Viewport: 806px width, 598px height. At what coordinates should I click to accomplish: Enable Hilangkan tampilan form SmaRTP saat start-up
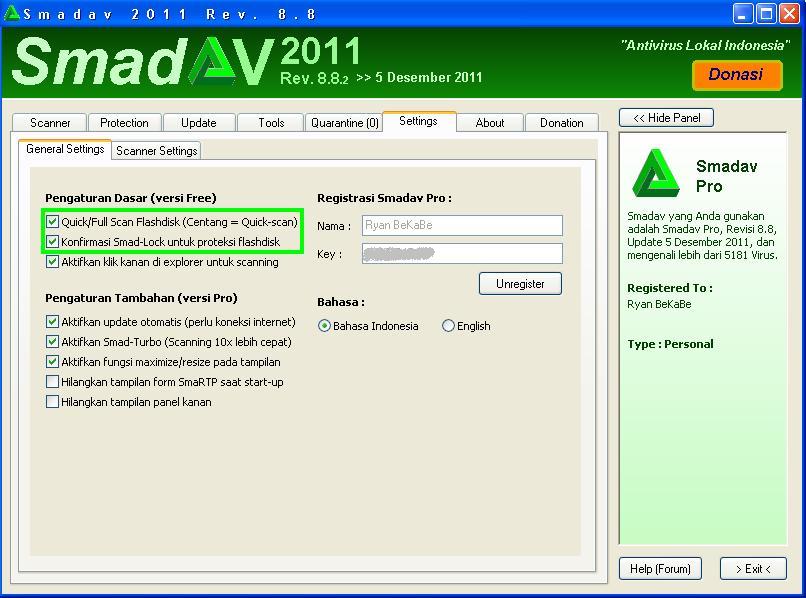point(52,382)
